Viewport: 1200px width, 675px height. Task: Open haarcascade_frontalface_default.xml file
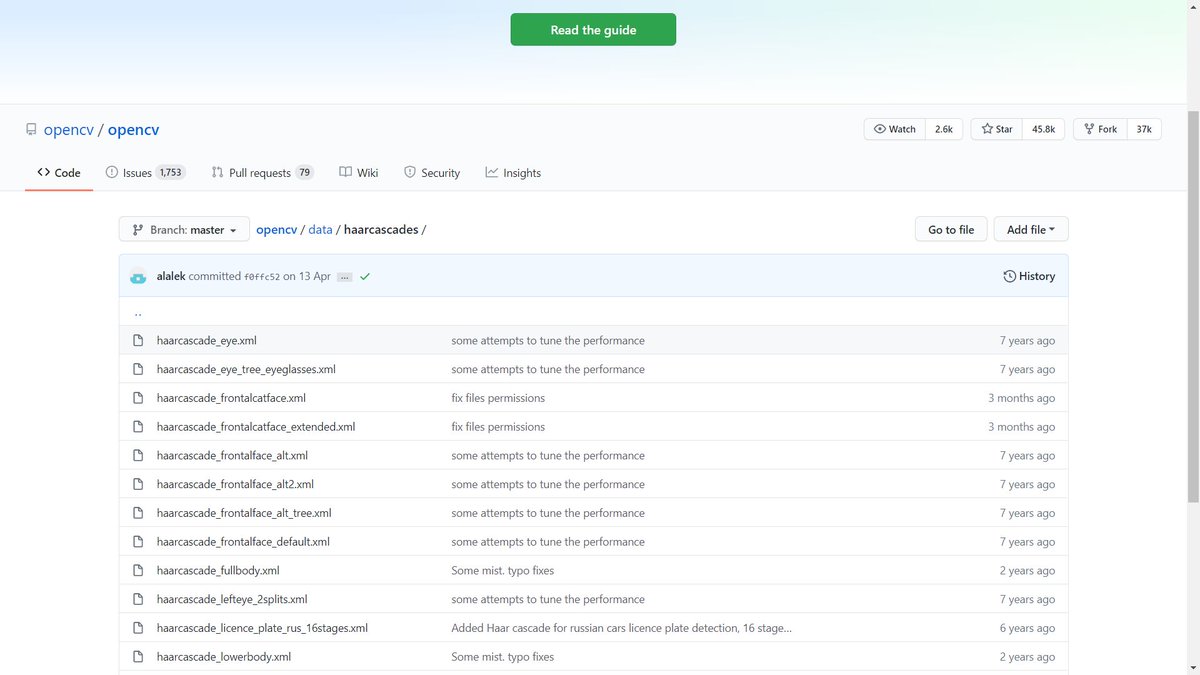click(243, 542)
